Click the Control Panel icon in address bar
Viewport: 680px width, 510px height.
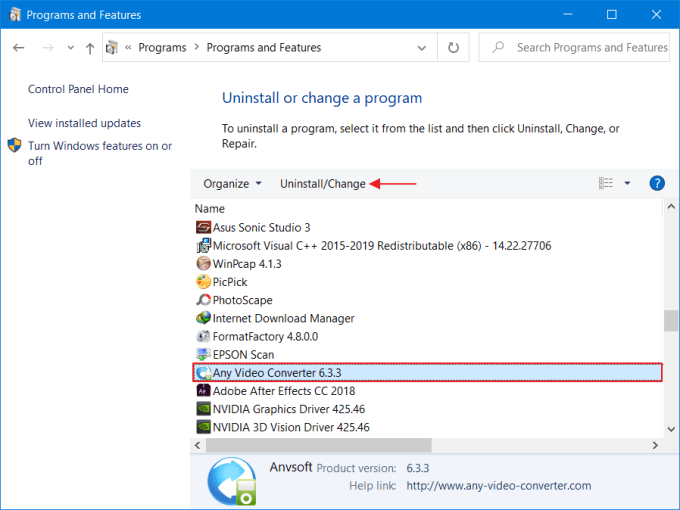112,47
